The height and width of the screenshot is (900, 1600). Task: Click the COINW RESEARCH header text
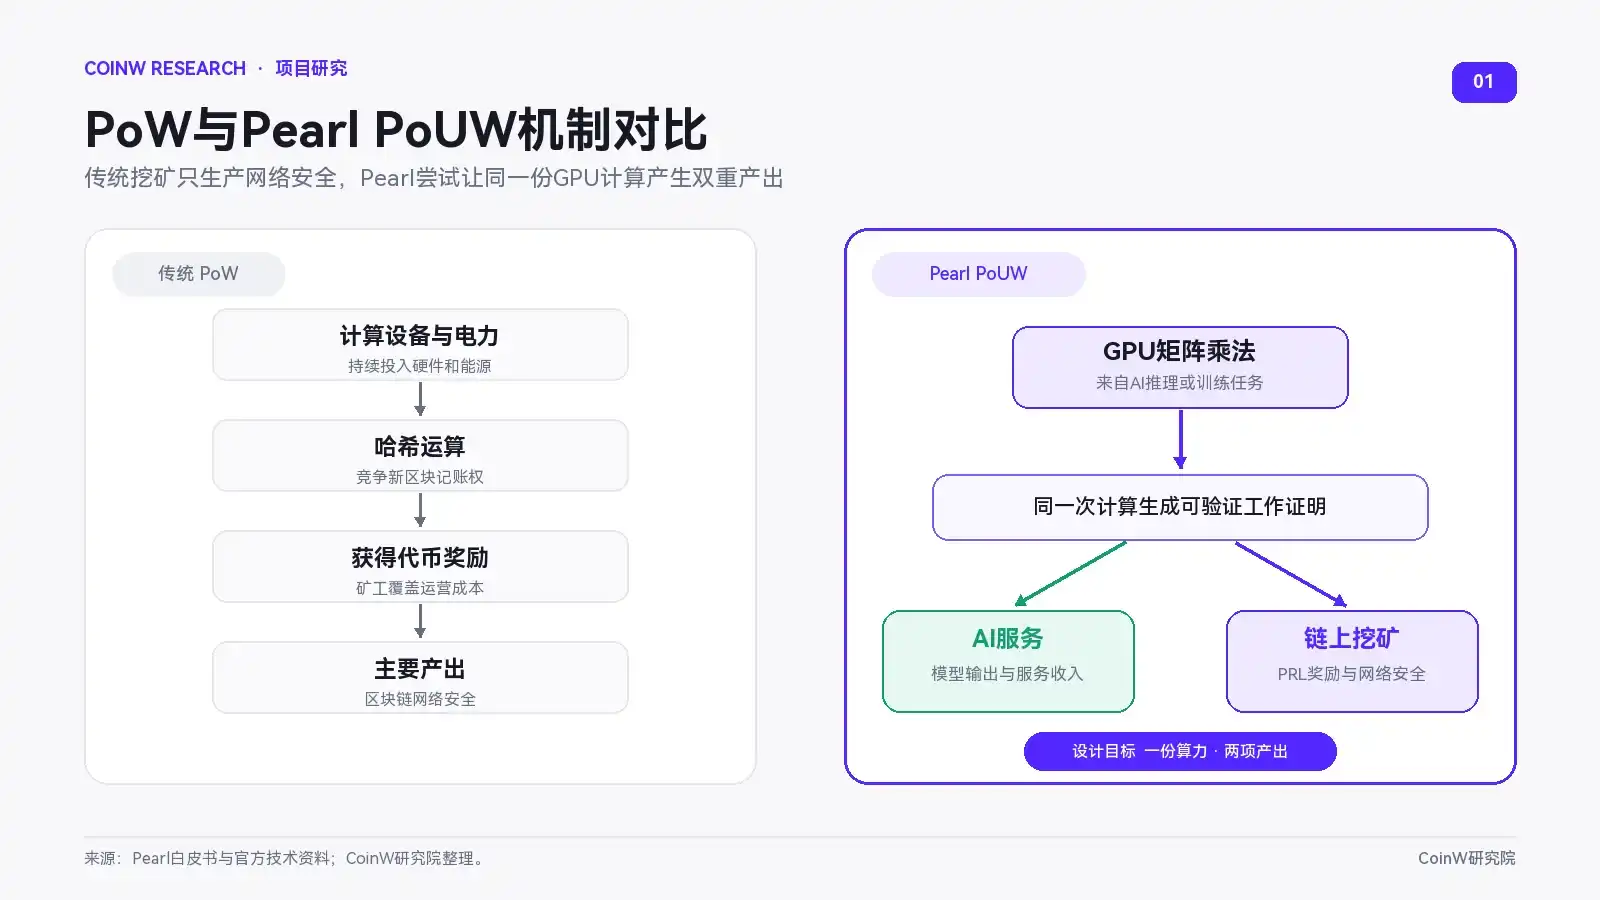pos(165,68)
